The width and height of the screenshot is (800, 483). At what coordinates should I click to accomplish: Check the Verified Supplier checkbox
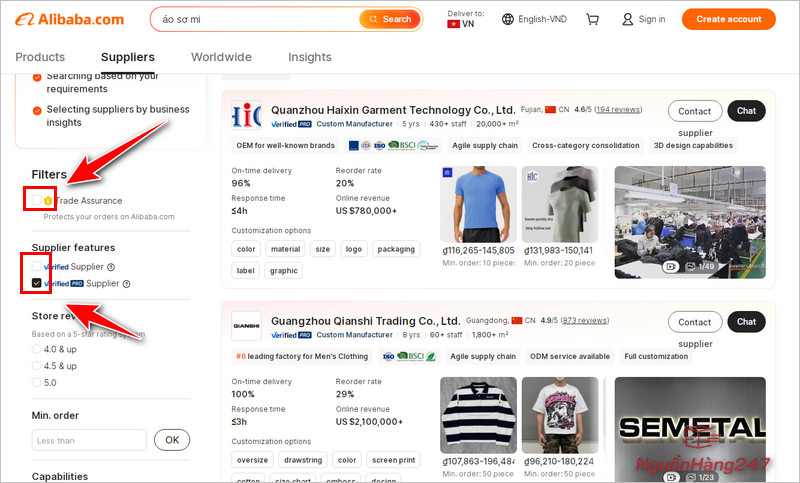[37, 267]
